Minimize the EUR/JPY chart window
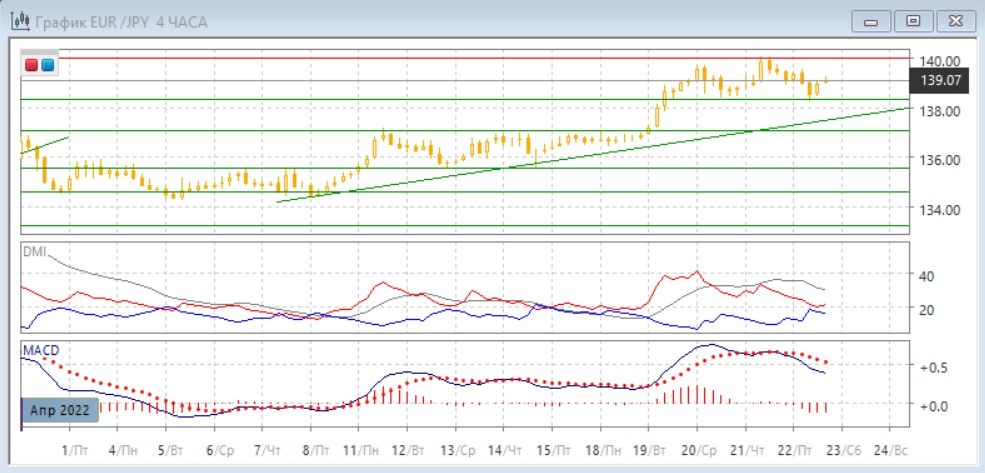Image resolution: width=985 pixels, height=473 pixels. point(871,20)
